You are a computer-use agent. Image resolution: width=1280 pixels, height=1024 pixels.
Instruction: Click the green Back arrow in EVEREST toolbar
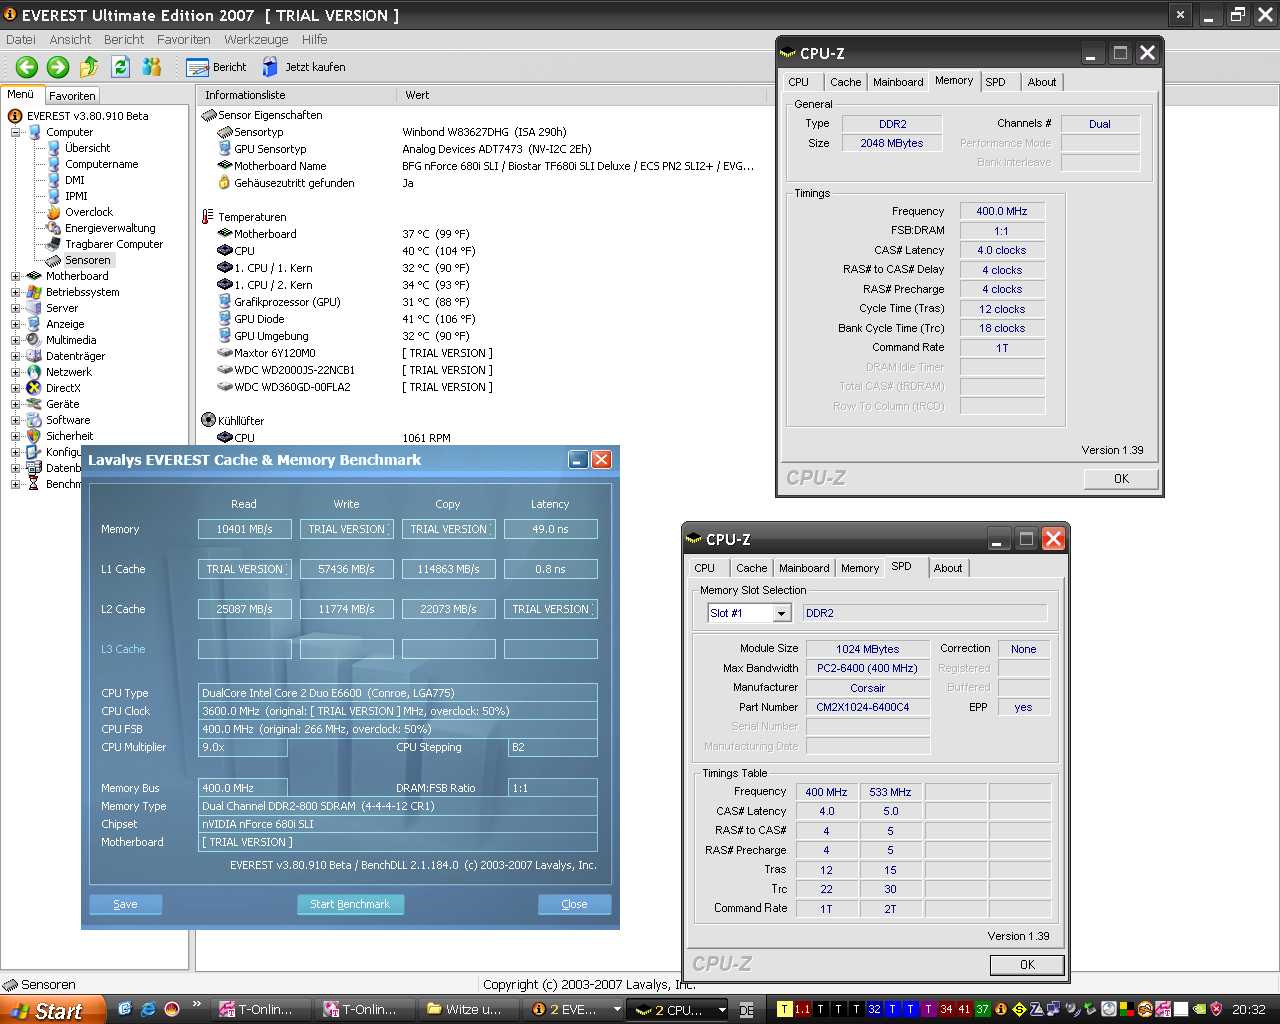point(27,67)
